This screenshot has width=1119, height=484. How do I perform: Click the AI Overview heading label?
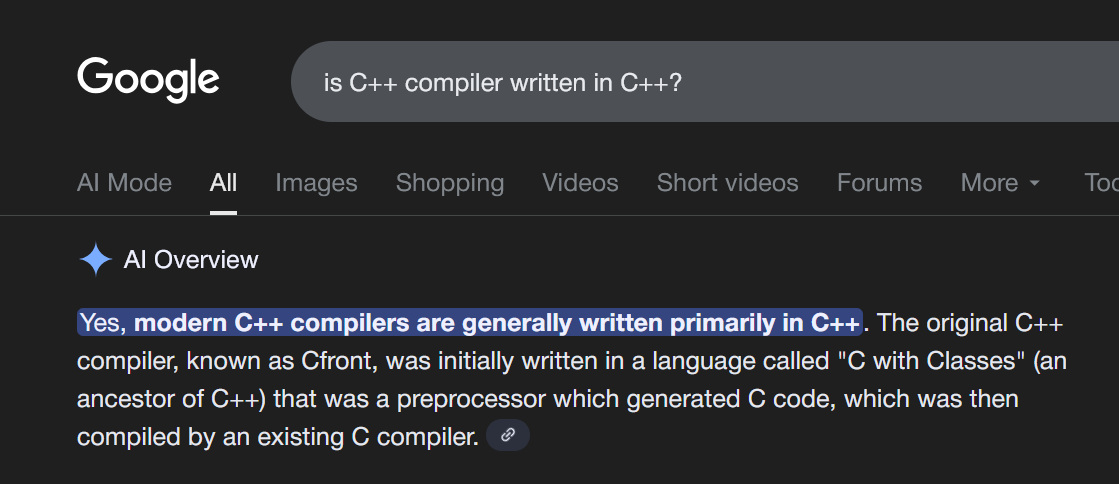click(x=191, y=260)
